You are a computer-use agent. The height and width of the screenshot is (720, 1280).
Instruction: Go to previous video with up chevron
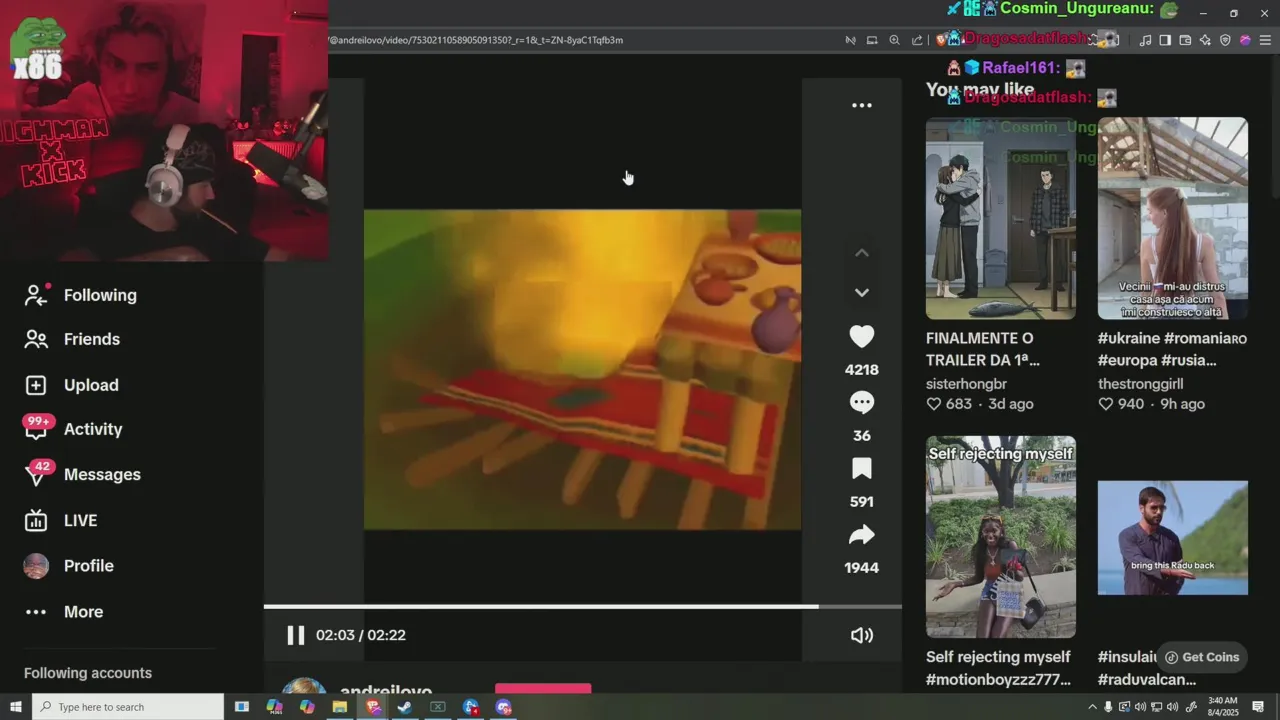coord(861,253)
